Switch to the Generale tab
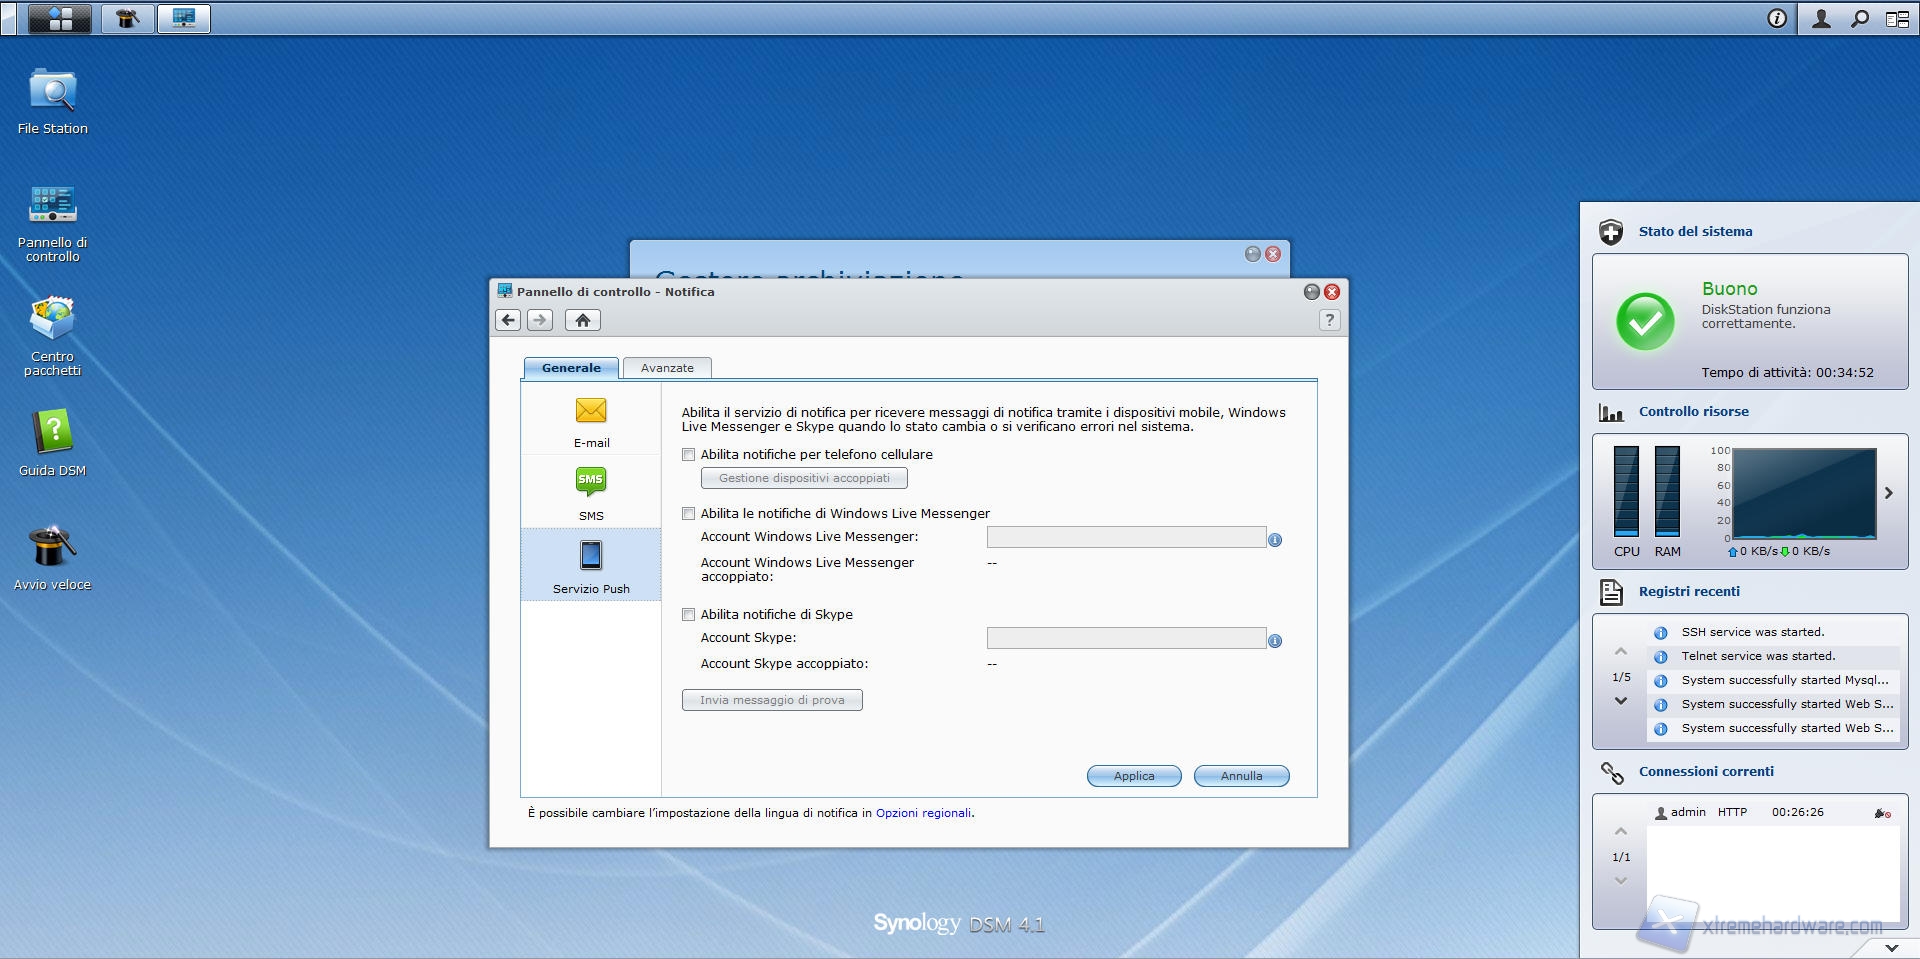Viewport: 1920px width, 959px height. 571,368
